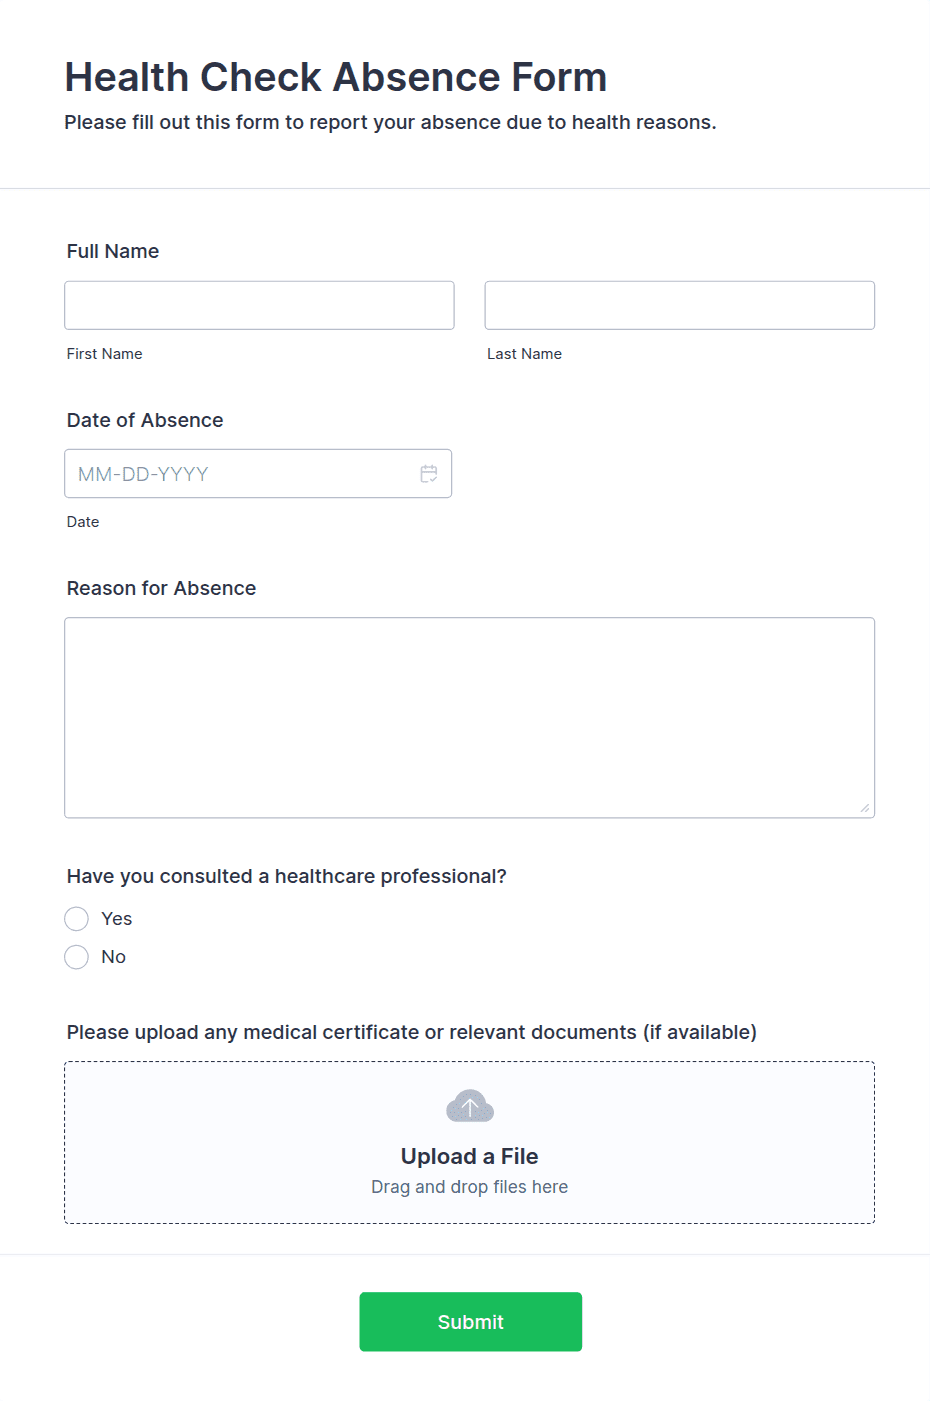Click the healthcare professional question text
Screen dimensions: 930x1401
coord(287,876)
